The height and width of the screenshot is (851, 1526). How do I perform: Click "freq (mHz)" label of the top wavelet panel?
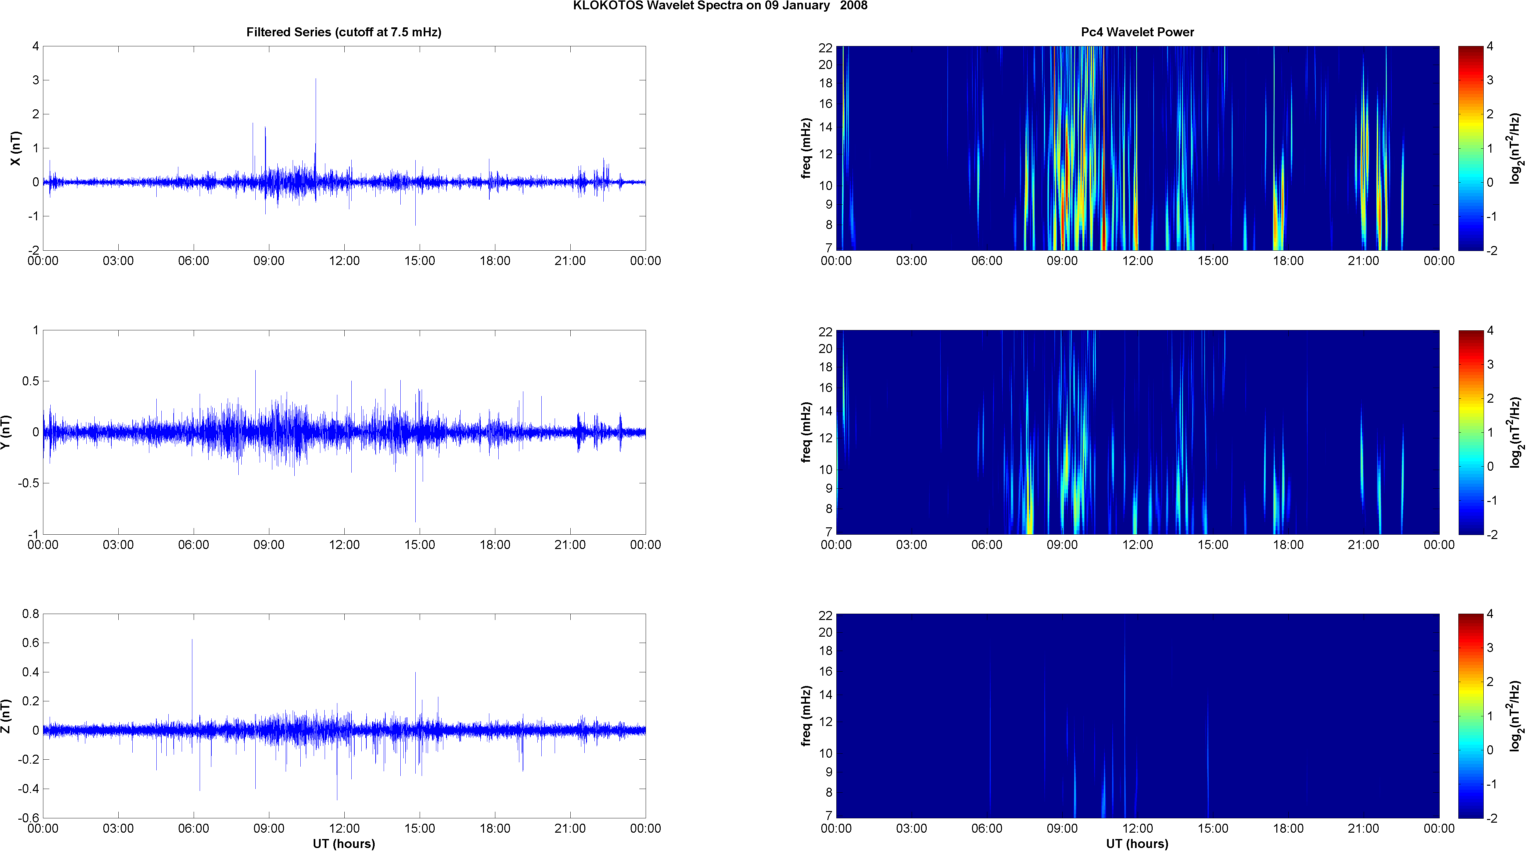click(806, 148)
